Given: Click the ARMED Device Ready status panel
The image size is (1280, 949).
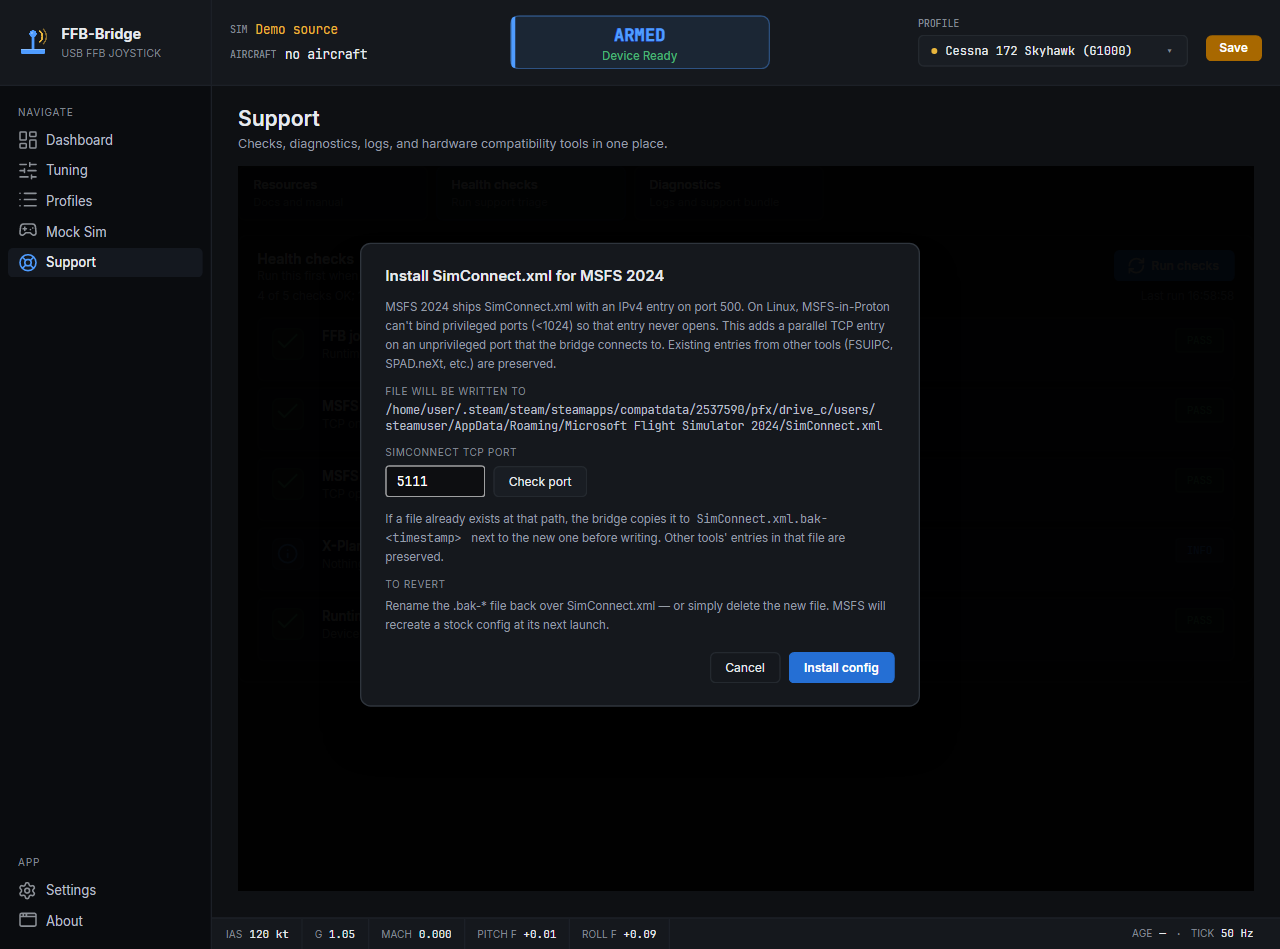Looking at the screenshot, I should [640, 42].
